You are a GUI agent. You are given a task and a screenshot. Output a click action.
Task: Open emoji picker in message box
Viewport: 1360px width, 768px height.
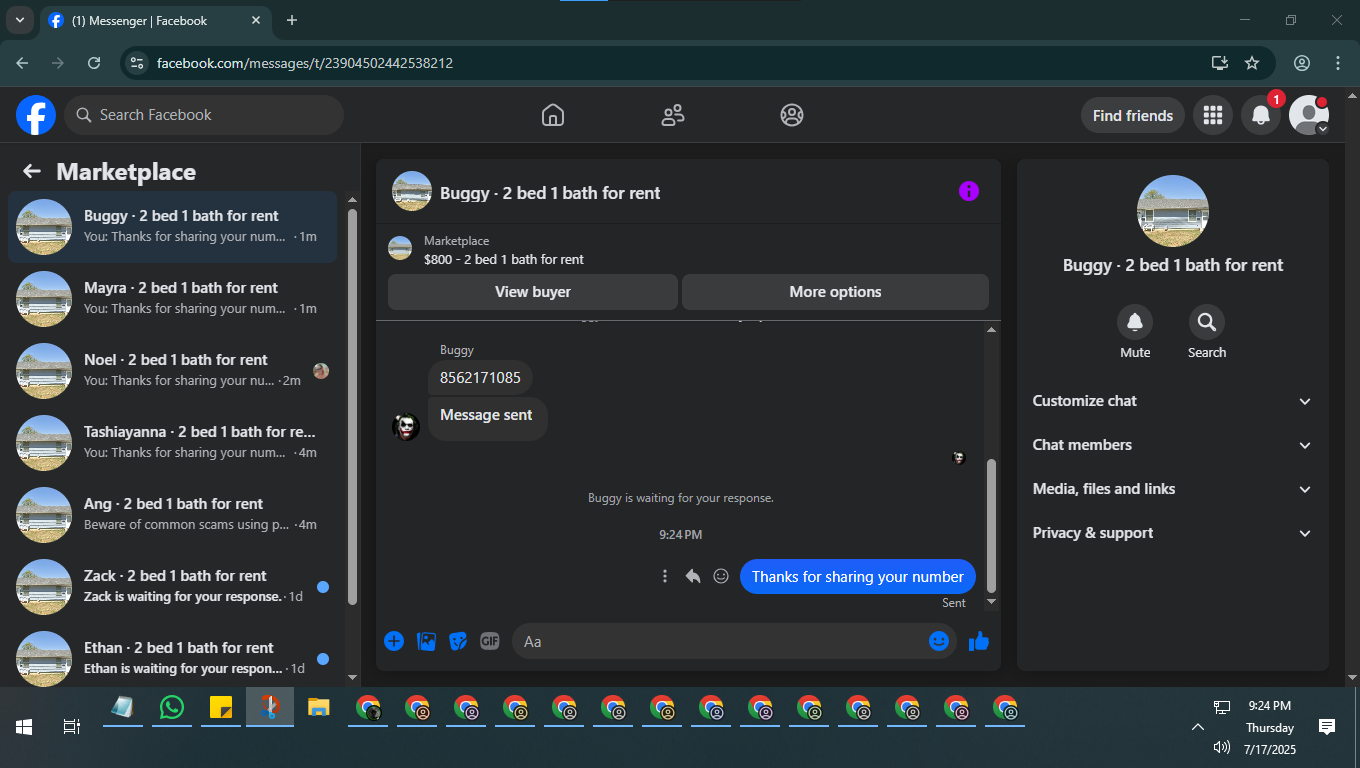[x=939, y=641]
